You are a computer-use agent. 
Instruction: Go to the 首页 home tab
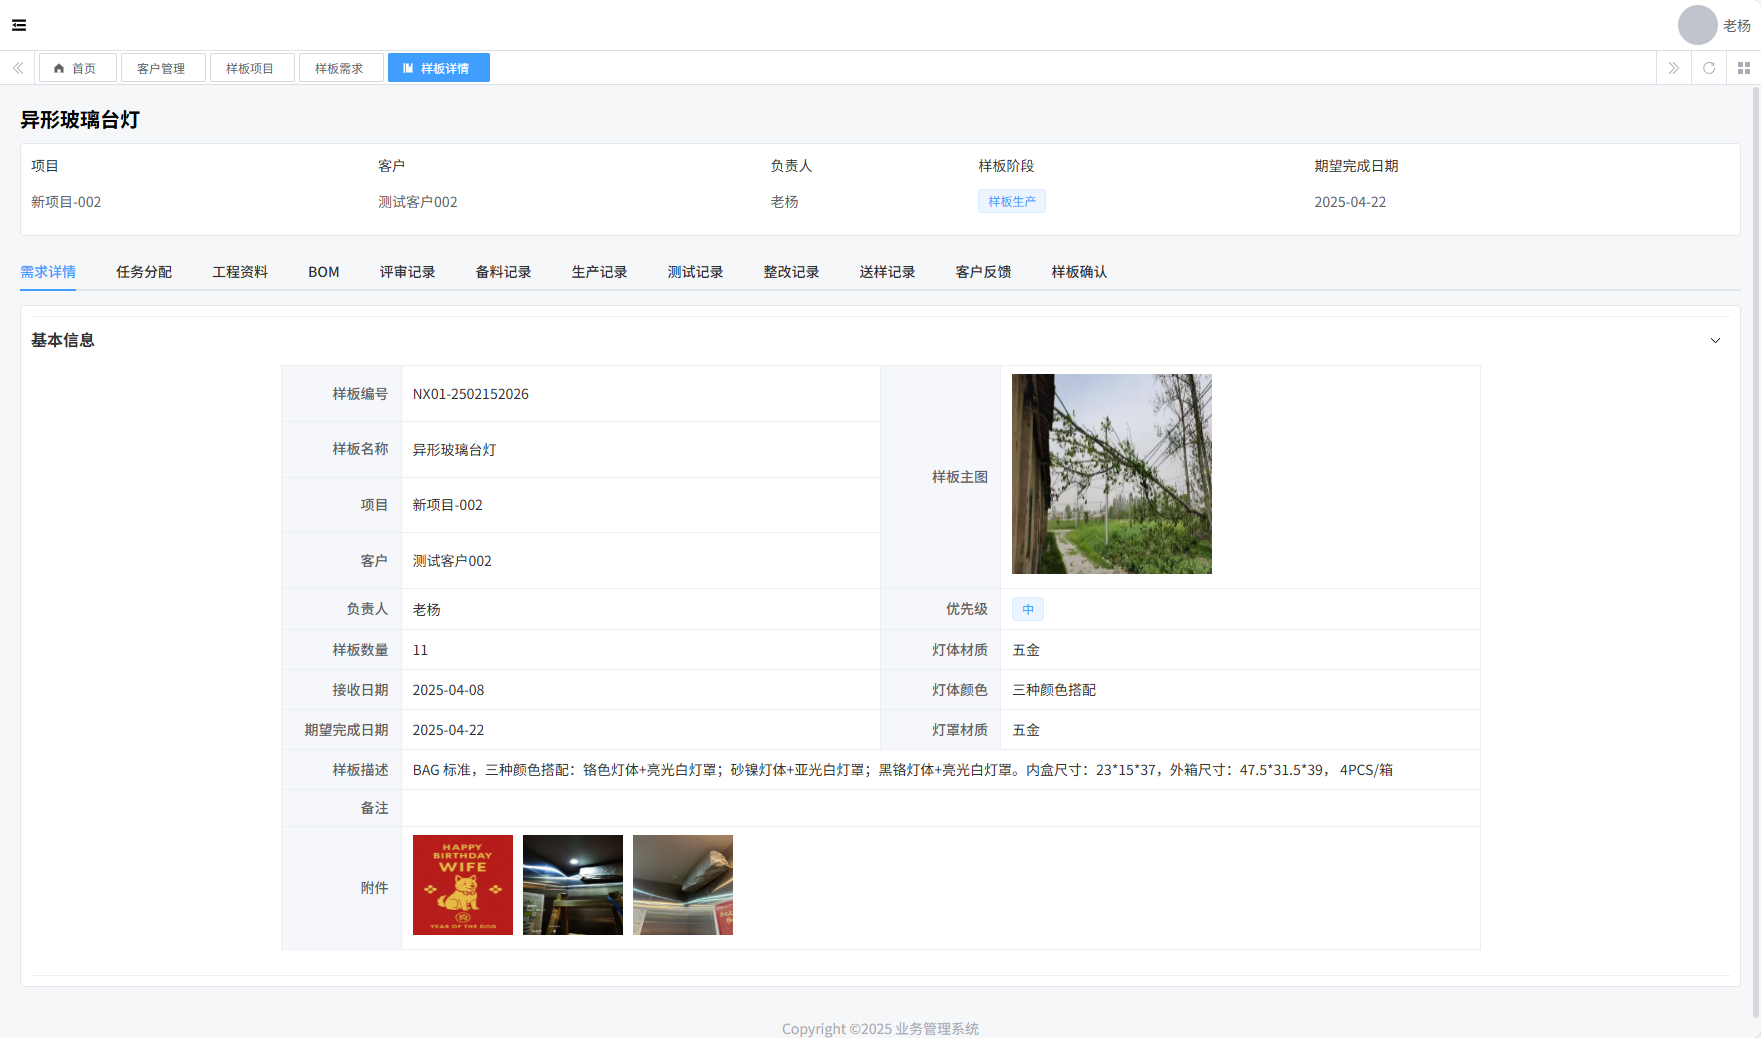pyautogui.click(x=77, y=68)
